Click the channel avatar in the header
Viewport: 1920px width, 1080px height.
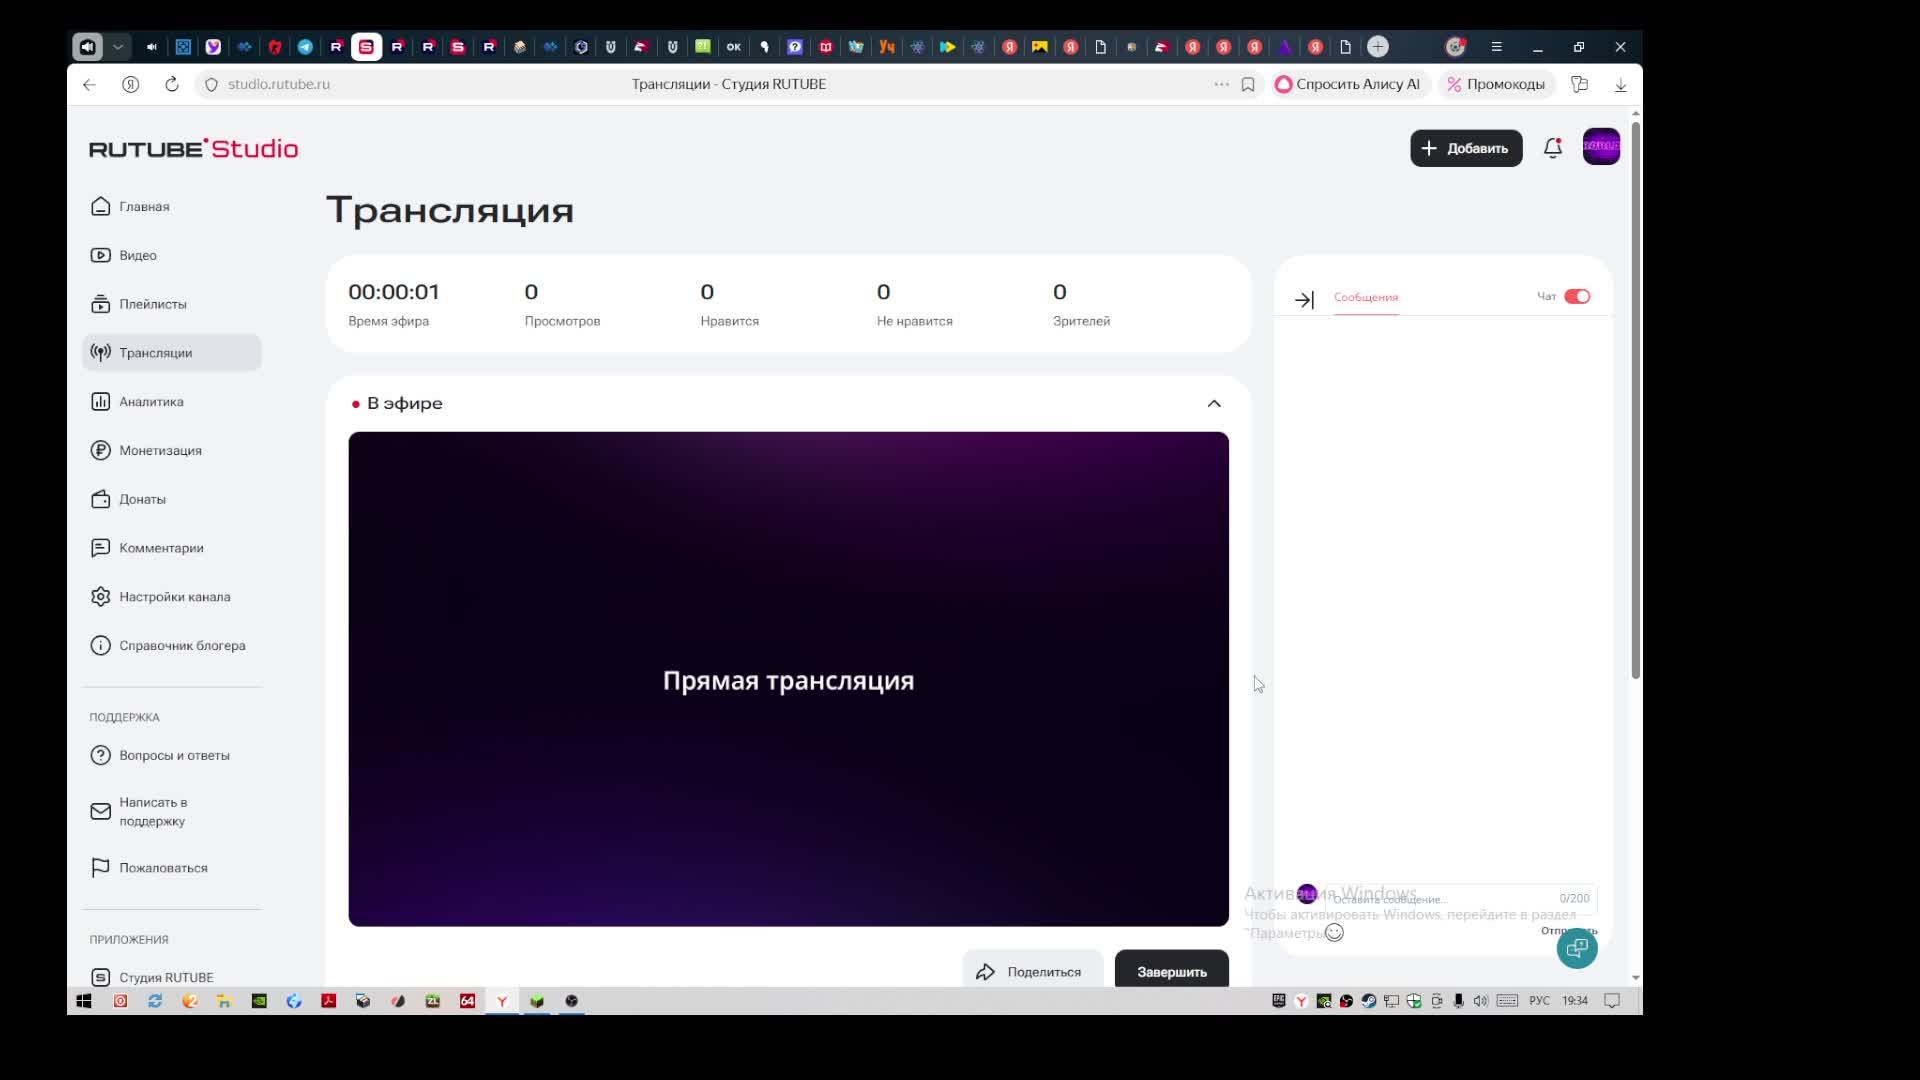(1601, 147)
